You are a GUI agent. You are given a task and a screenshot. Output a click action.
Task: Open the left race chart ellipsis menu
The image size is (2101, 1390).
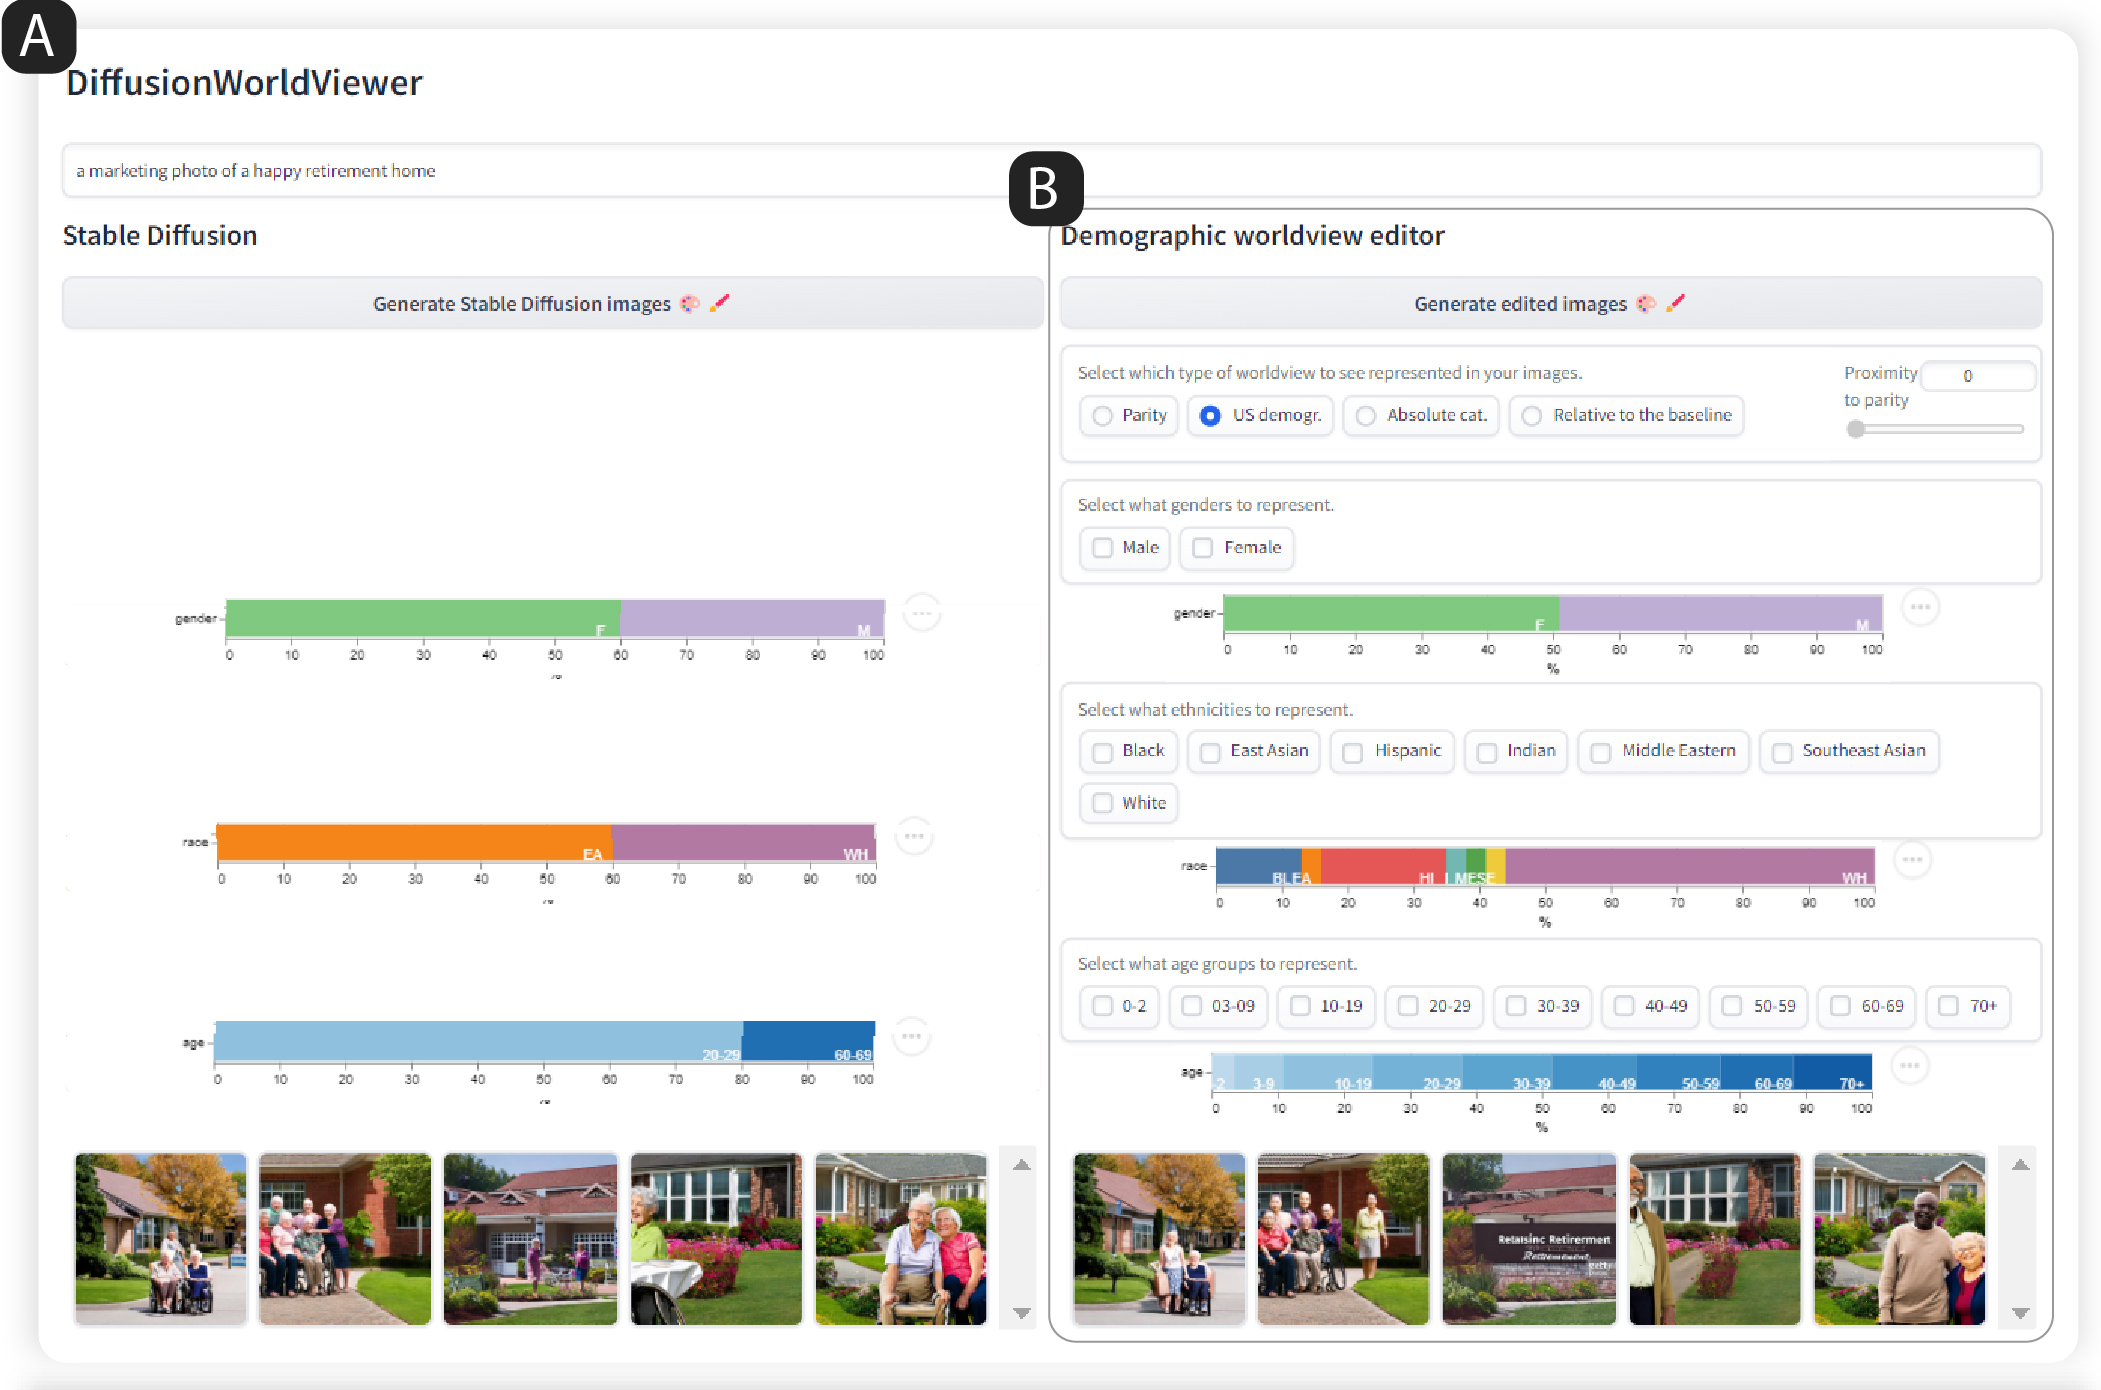[913, 836]
